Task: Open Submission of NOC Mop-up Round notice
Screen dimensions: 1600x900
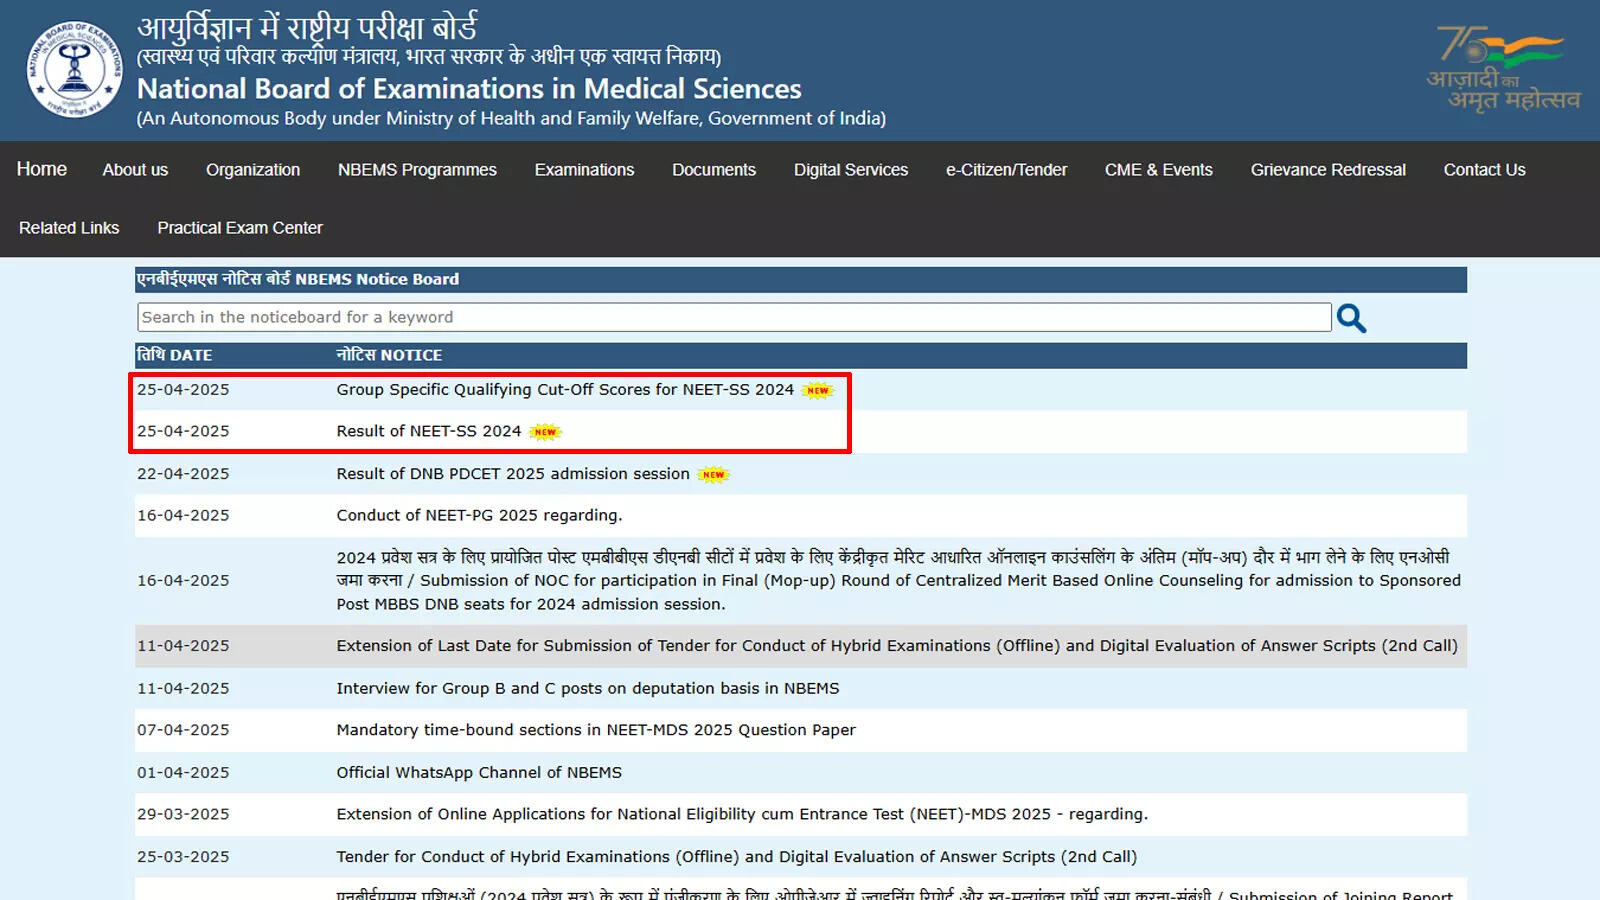Action: pos(898,580)
